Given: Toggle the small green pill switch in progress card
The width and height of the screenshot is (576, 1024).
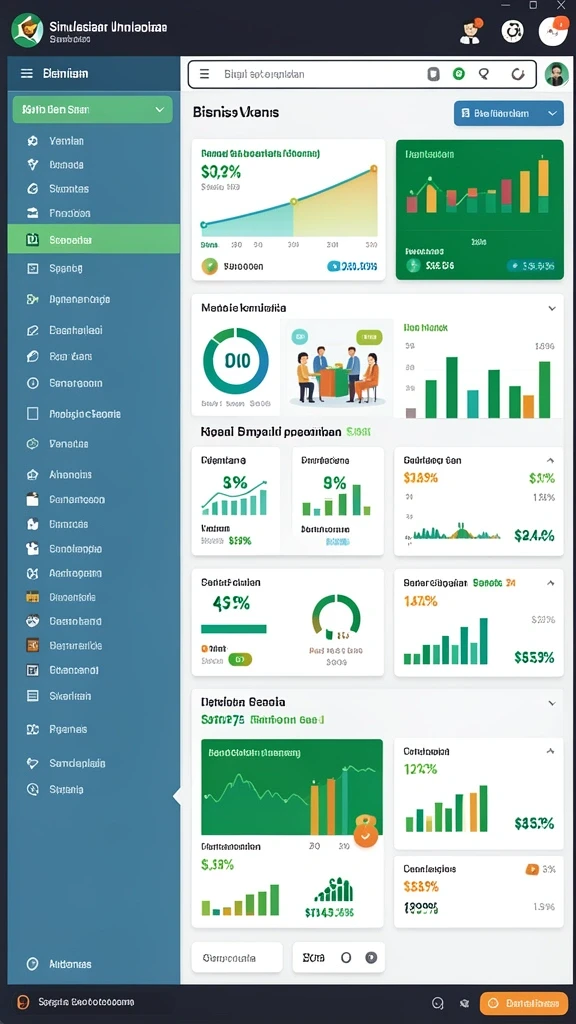Looking at the screenshot, I should pos(239,660).
